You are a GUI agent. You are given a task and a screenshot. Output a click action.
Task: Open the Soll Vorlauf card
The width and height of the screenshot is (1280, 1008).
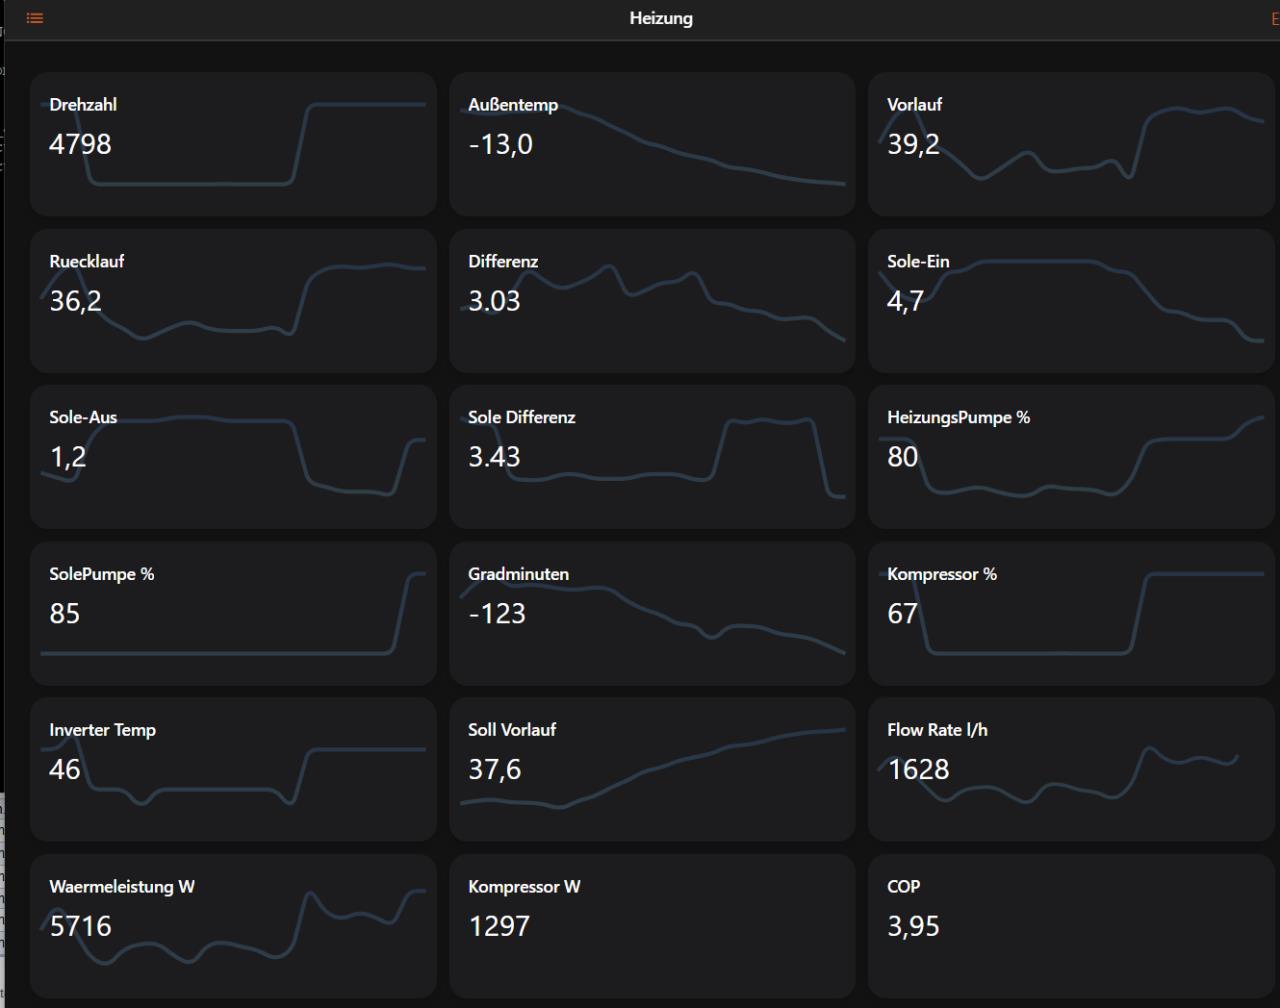(x=652, y=769)
